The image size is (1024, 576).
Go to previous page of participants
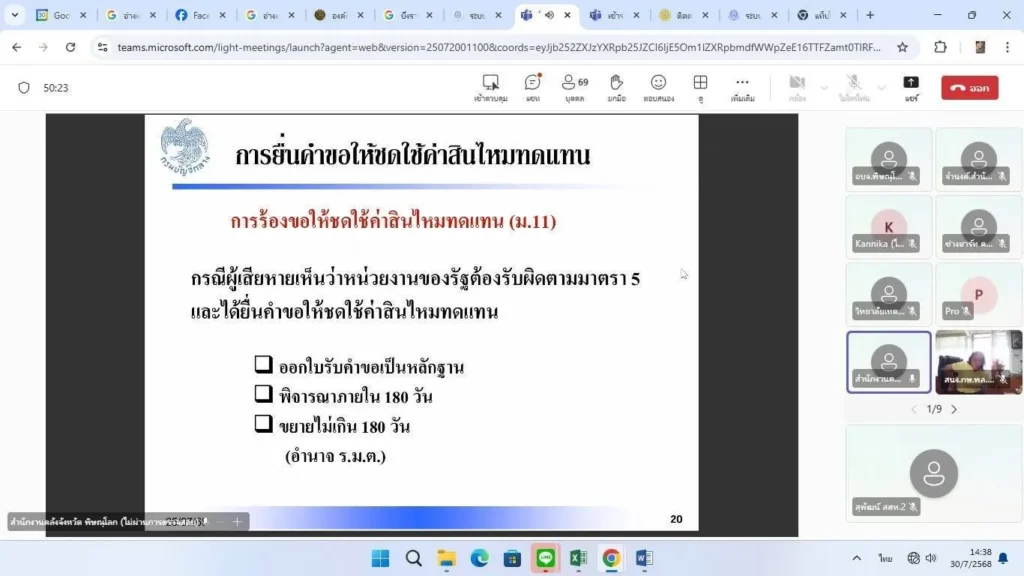click(x=914, y=409)
